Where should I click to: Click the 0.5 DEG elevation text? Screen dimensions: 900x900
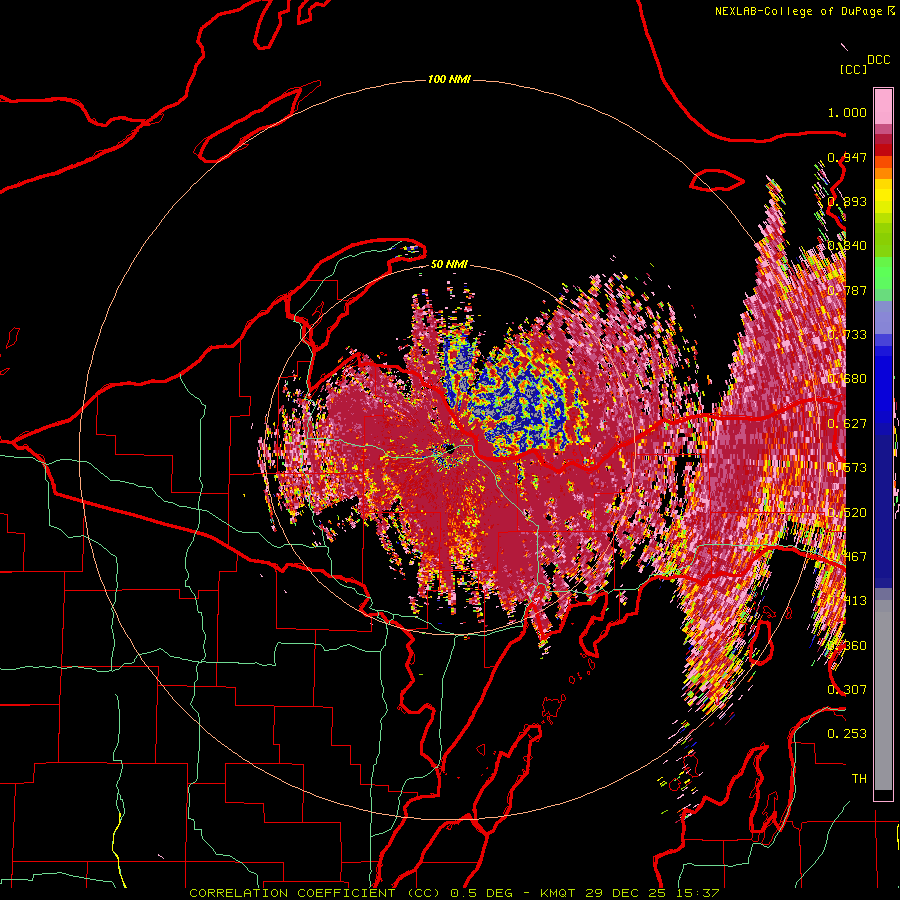[x=482, y=893]
